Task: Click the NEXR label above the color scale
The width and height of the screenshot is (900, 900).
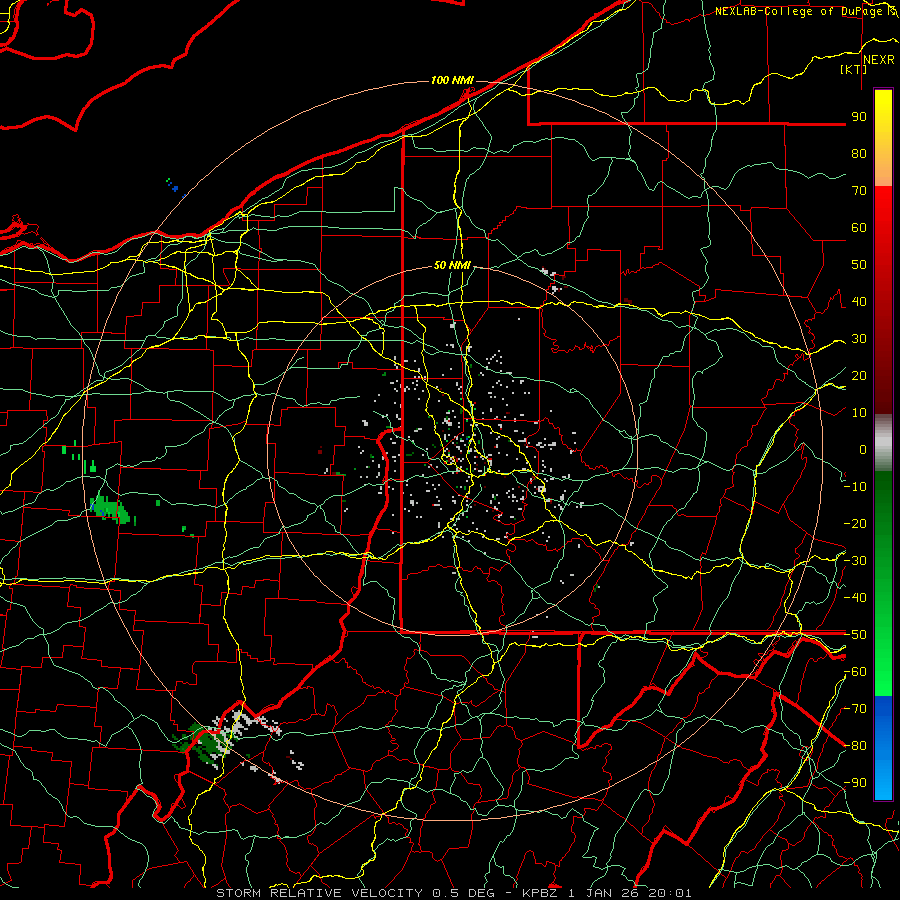Action: coord(878,60)
